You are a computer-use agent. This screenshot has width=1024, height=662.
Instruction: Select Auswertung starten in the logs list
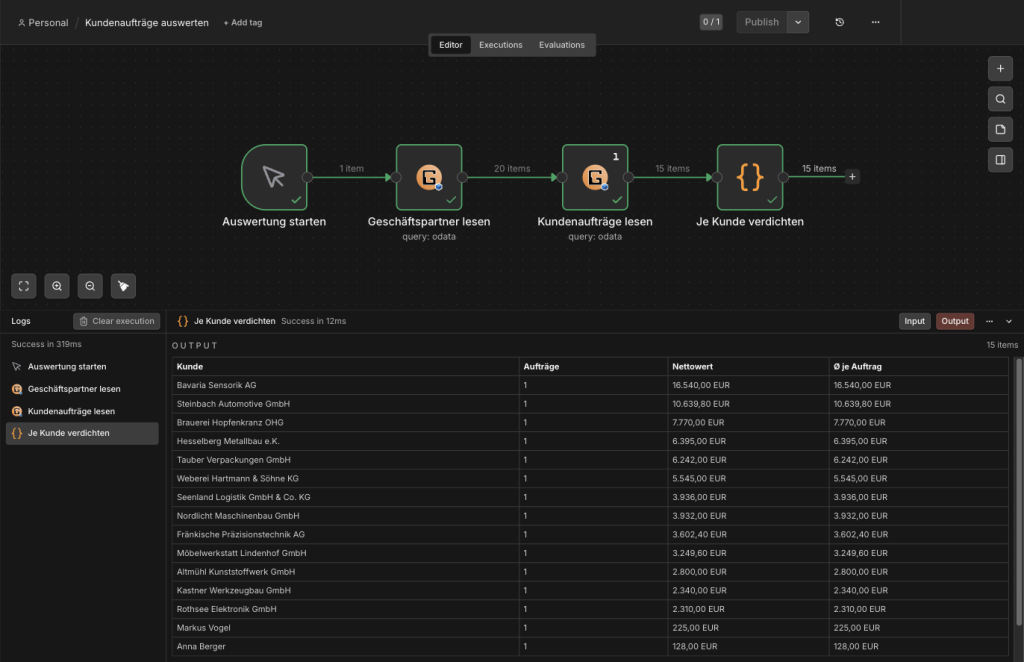(82, 367)
